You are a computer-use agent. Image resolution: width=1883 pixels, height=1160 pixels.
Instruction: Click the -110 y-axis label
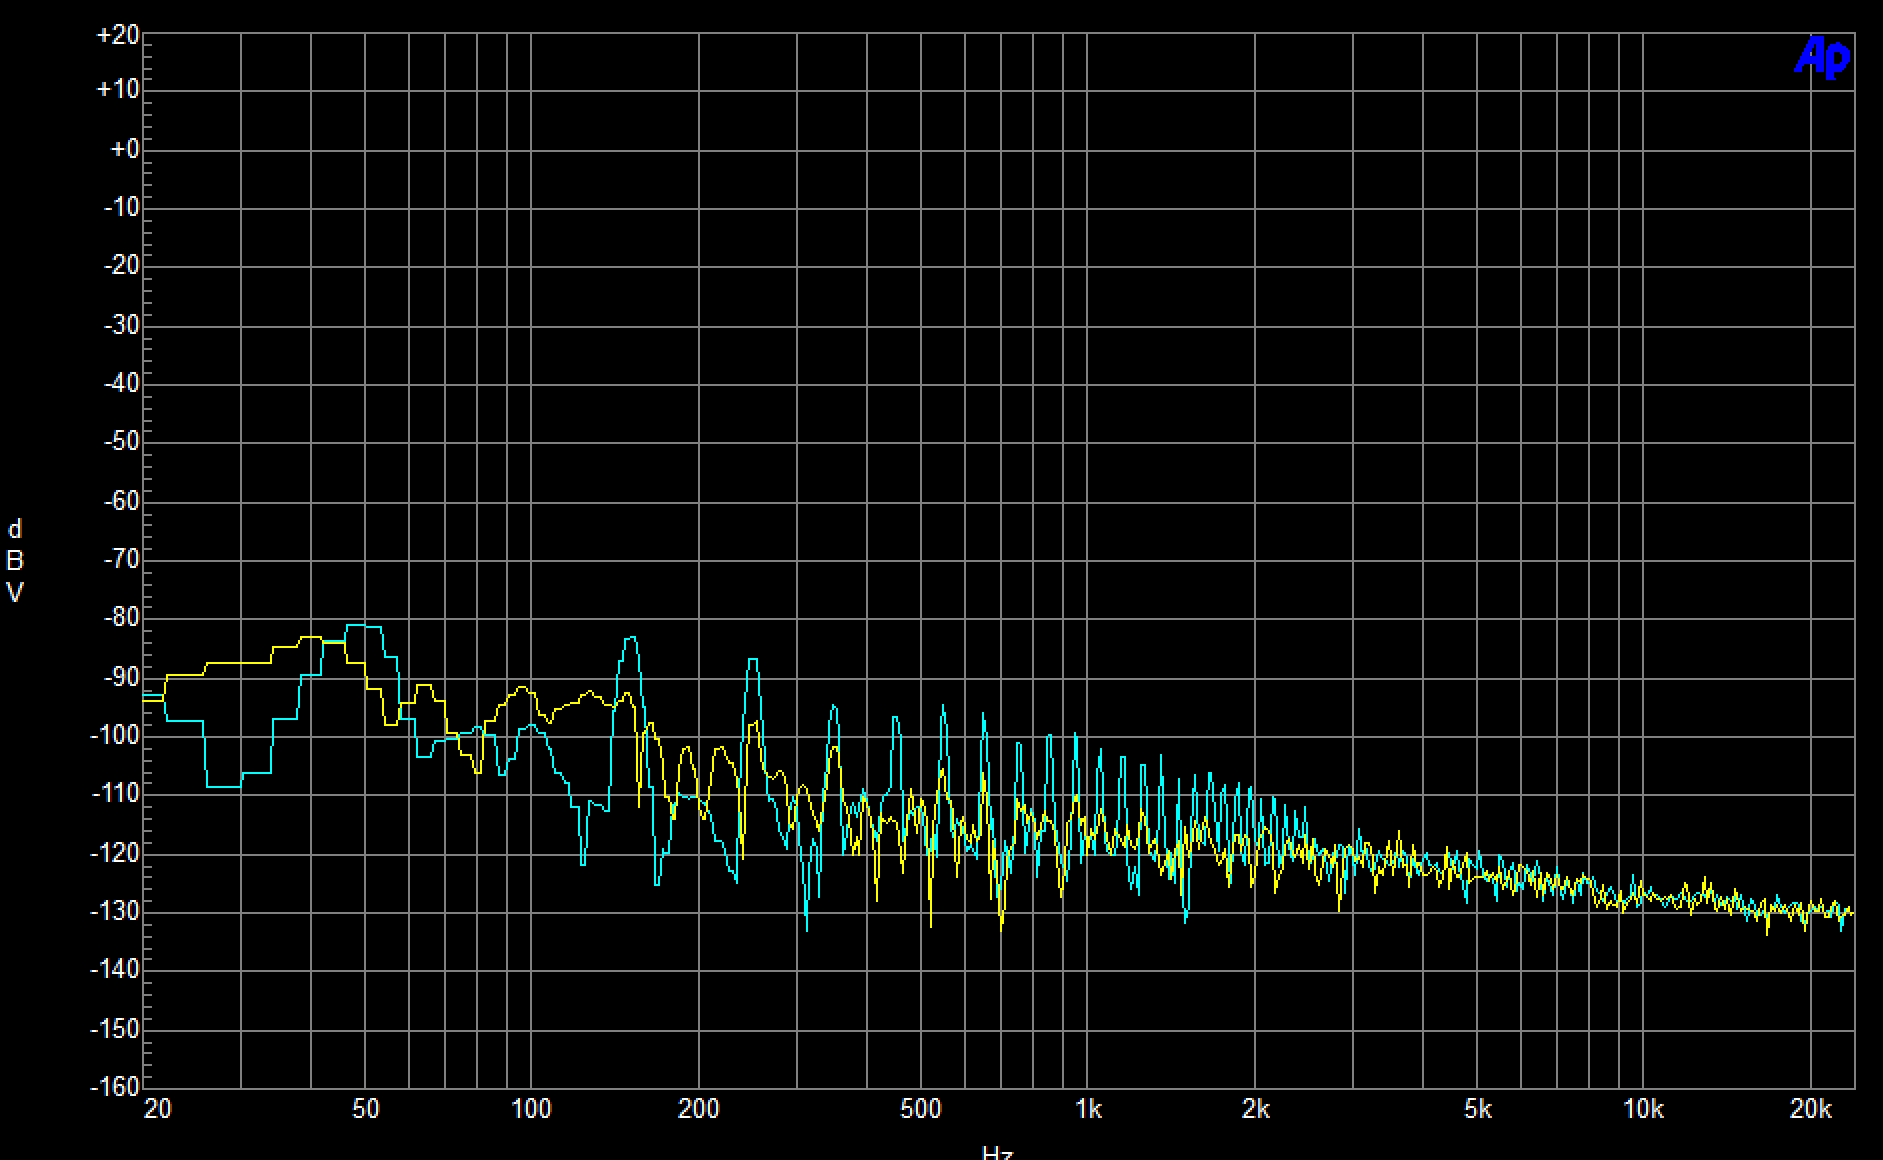(x=115, y=794)
